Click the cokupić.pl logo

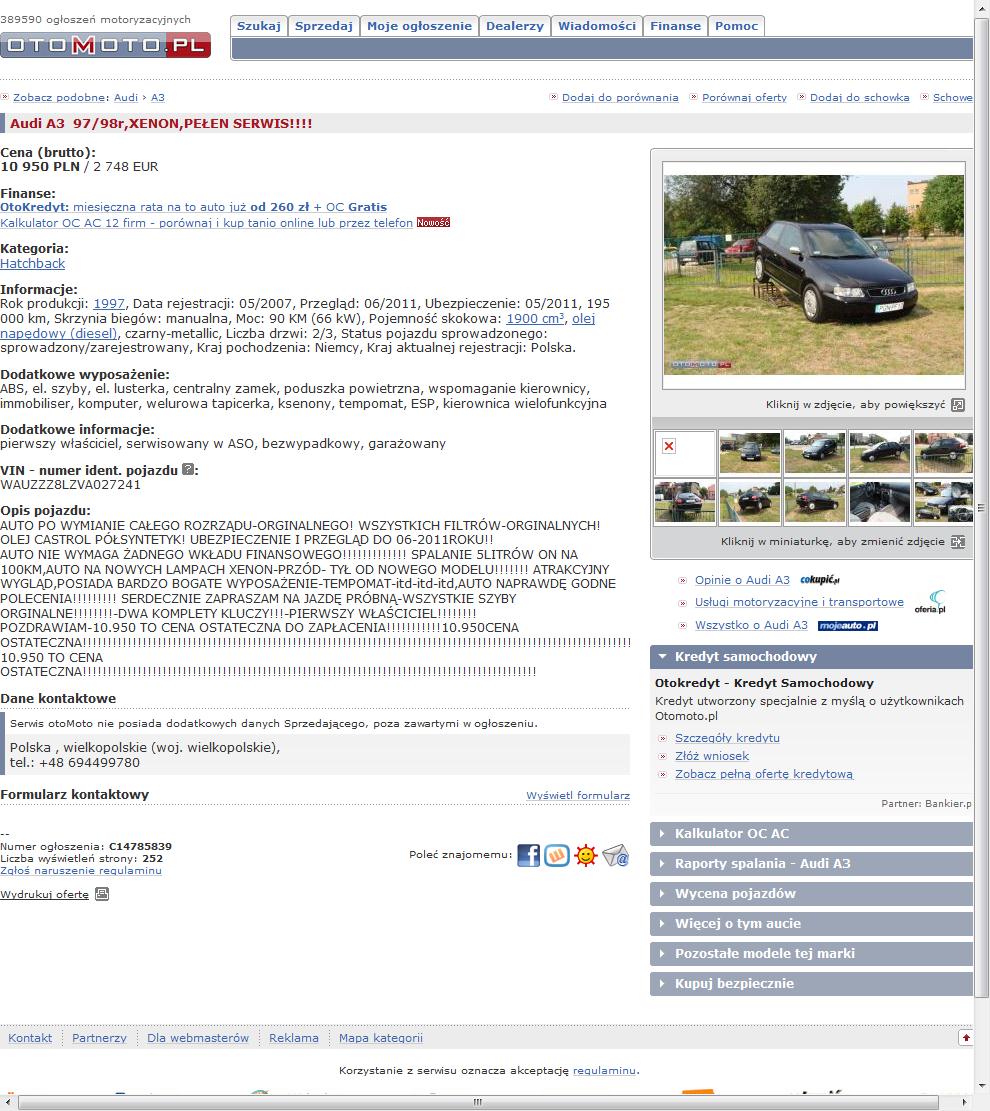pyautogui.click(x=820, y=580)
